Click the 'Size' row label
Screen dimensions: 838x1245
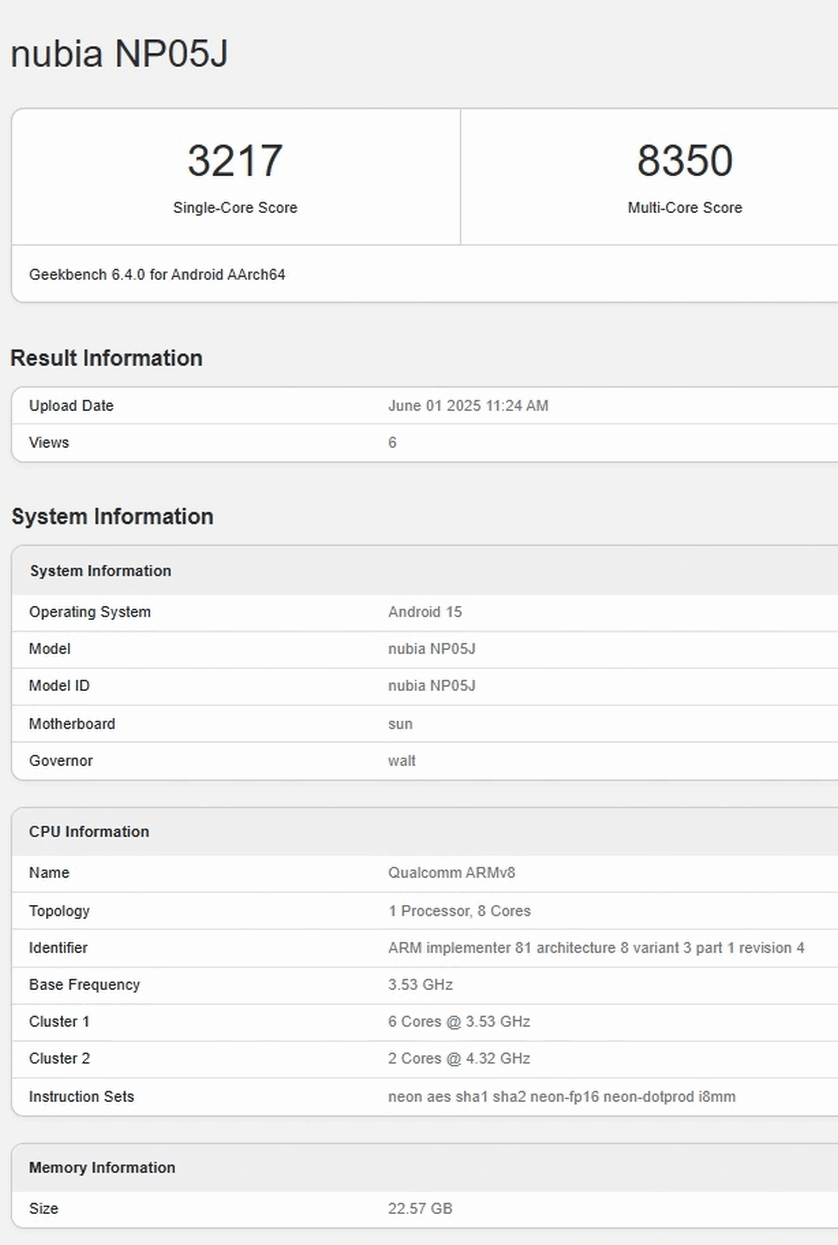tap(43, 1209)
